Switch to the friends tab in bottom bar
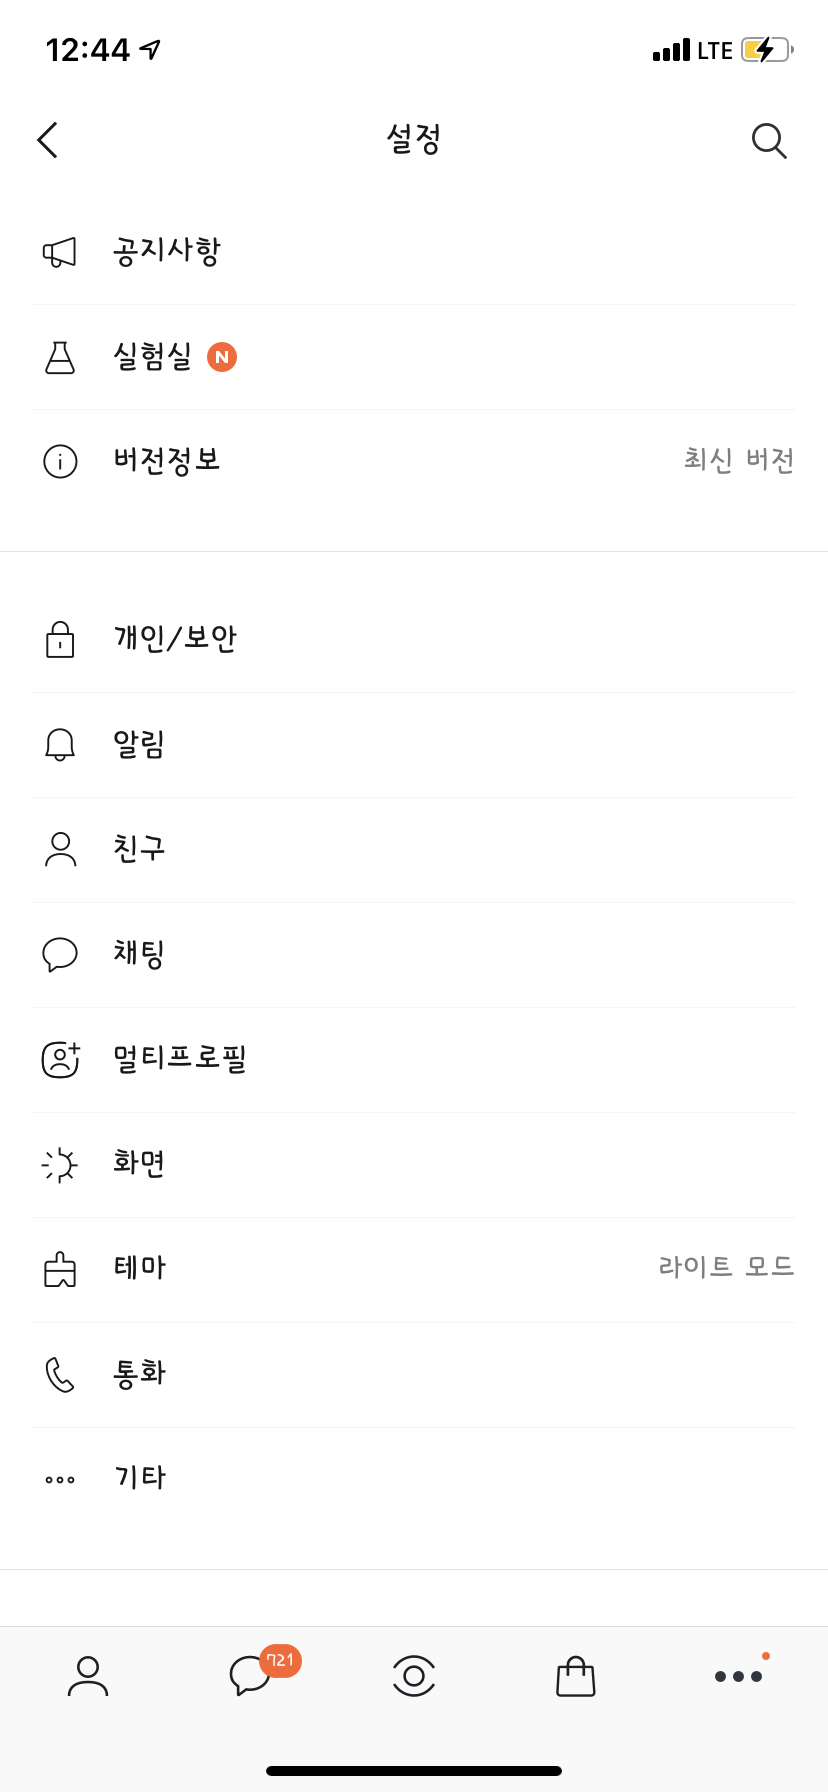Image resolution: width=828 pixels, height=1792 pixels. click(x=88, y=1676)
